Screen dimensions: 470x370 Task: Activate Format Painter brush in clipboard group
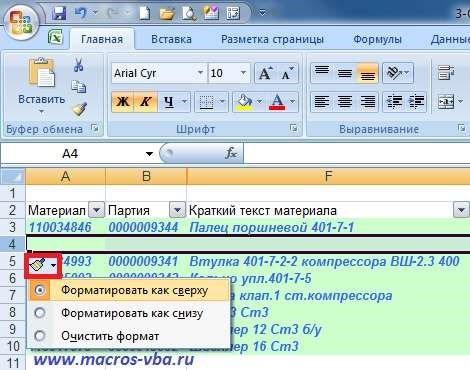(79, 109)
